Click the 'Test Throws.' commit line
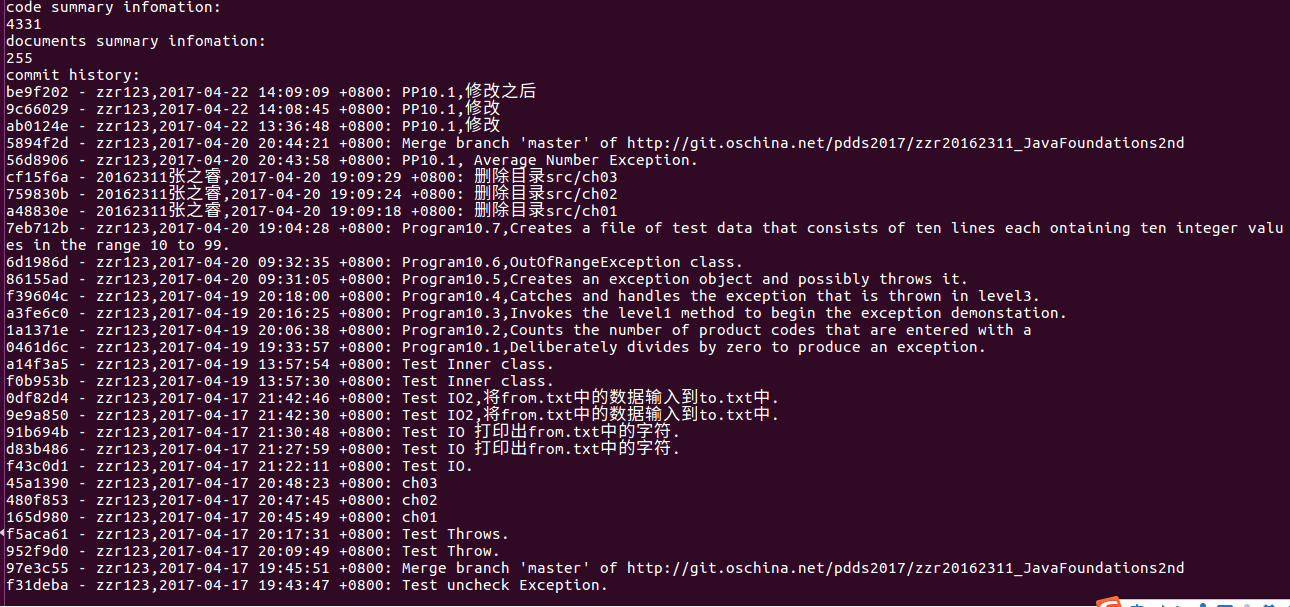 point(257,534)
